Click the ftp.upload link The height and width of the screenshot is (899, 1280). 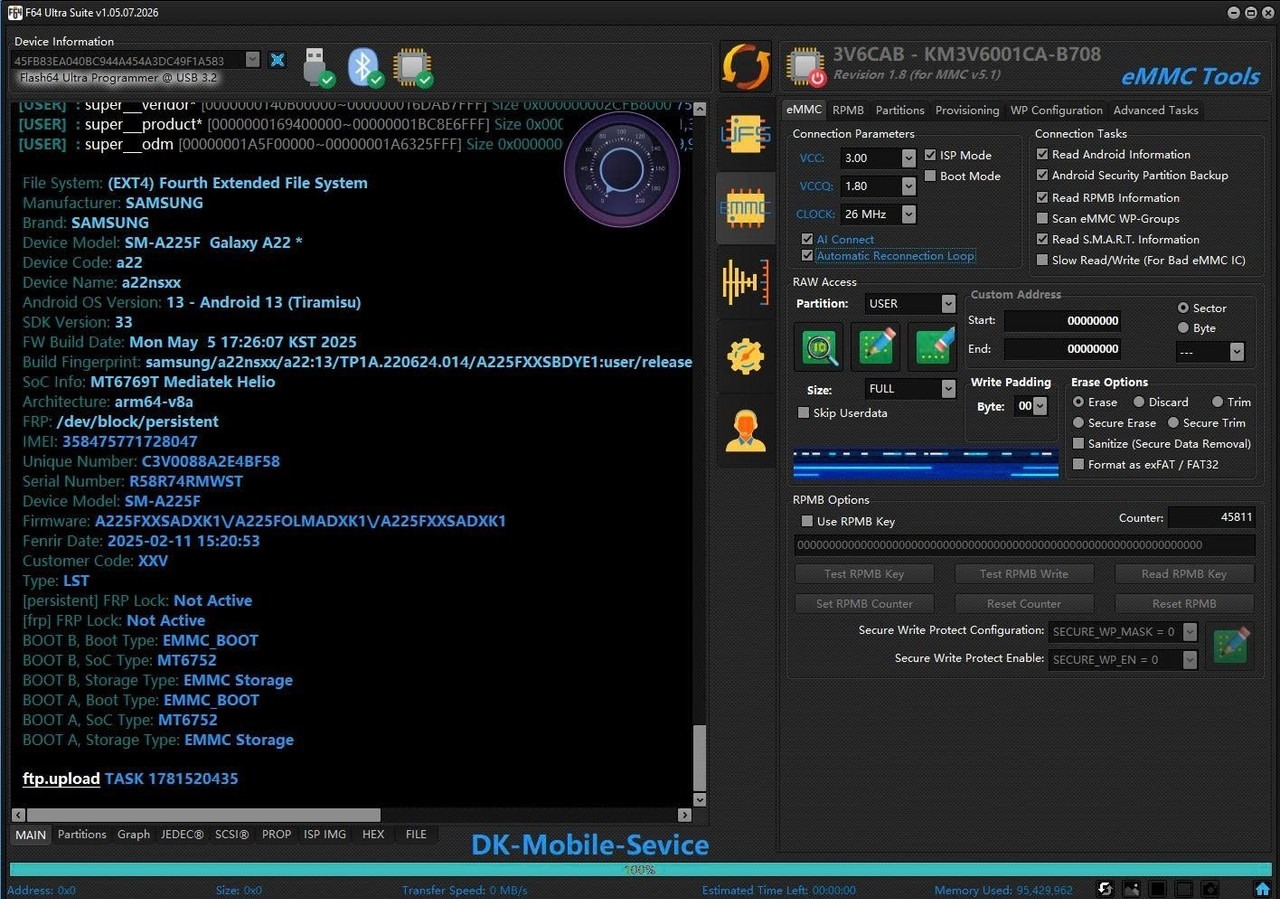point(61,778)
